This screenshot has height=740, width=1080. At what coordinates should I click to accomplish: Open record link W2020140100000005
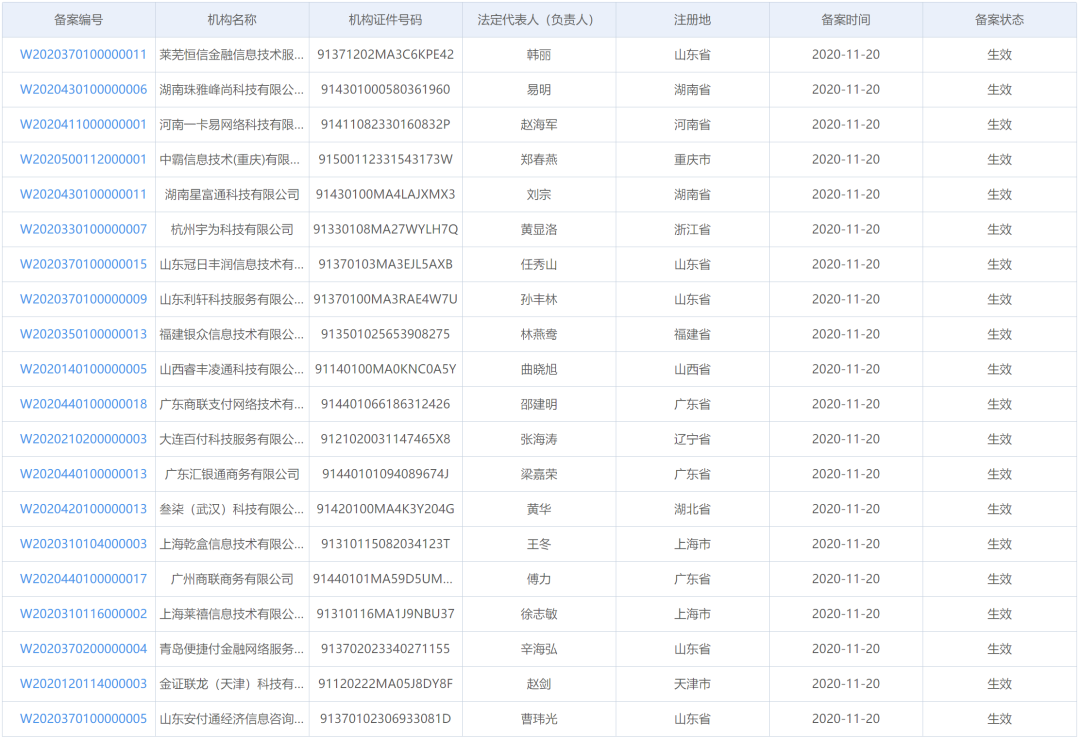83,369
